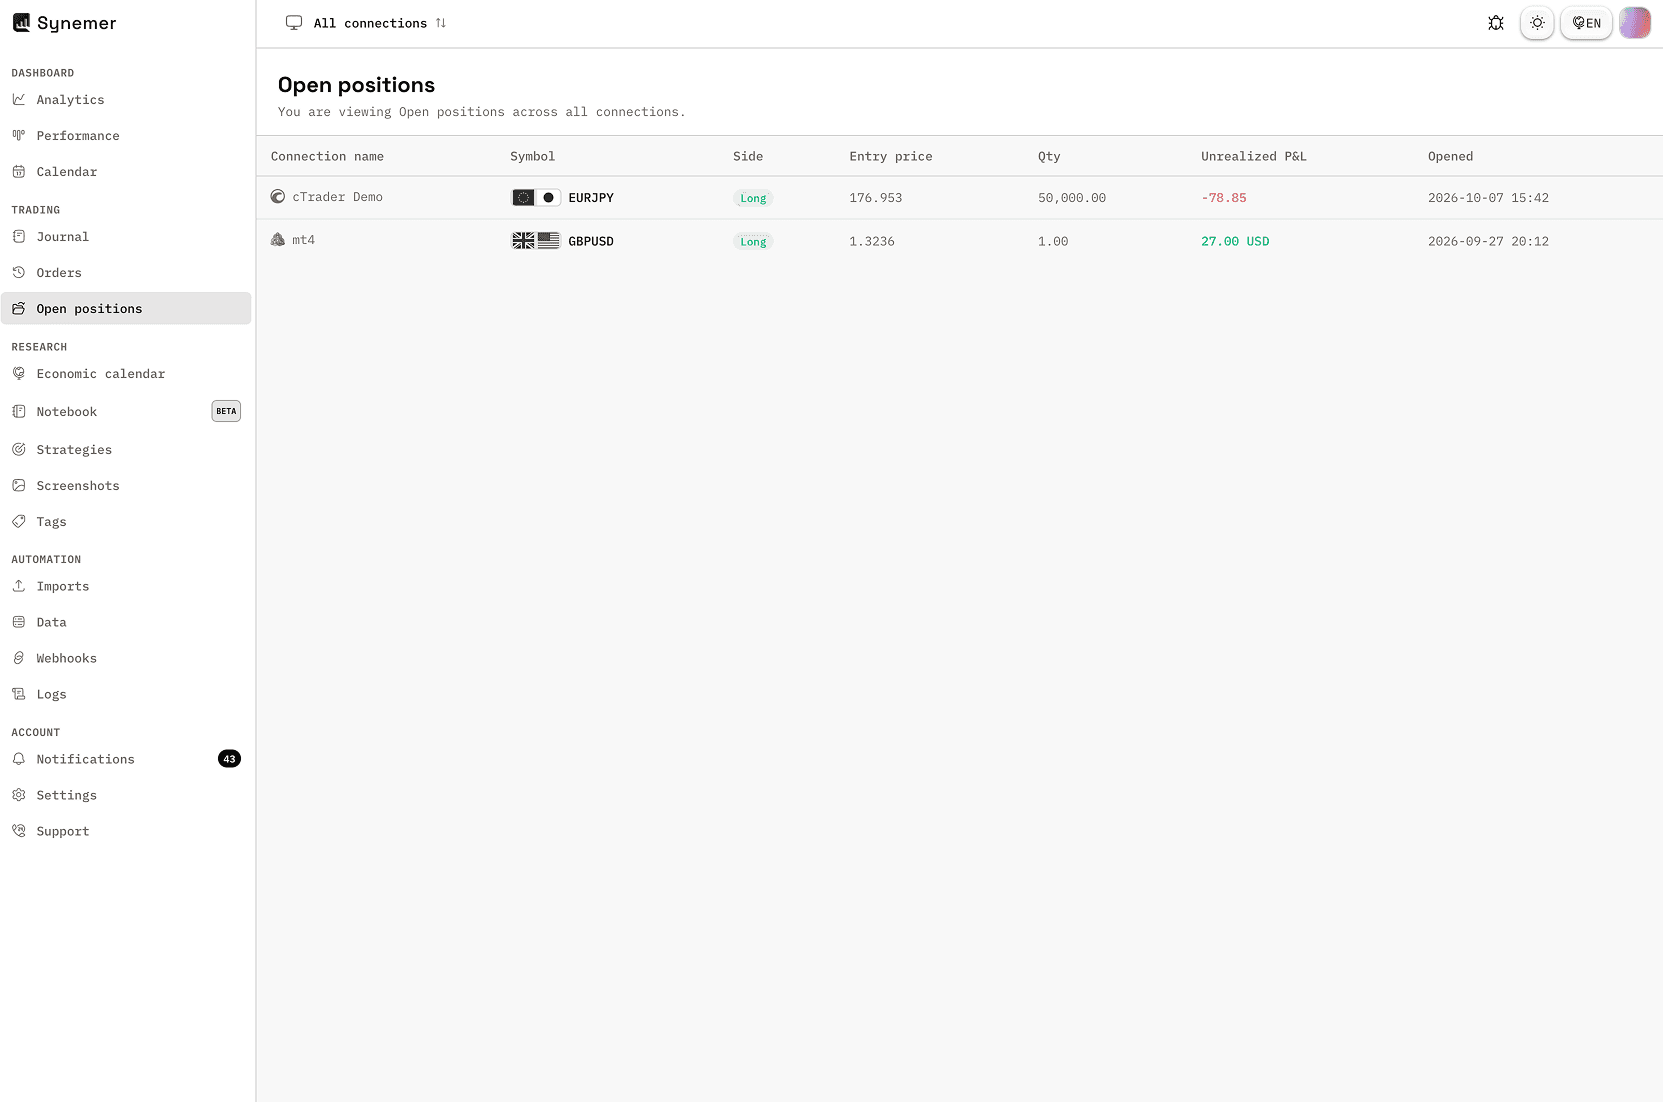
Task: Click the Imports upload icon
Action: tap(18, 586)
